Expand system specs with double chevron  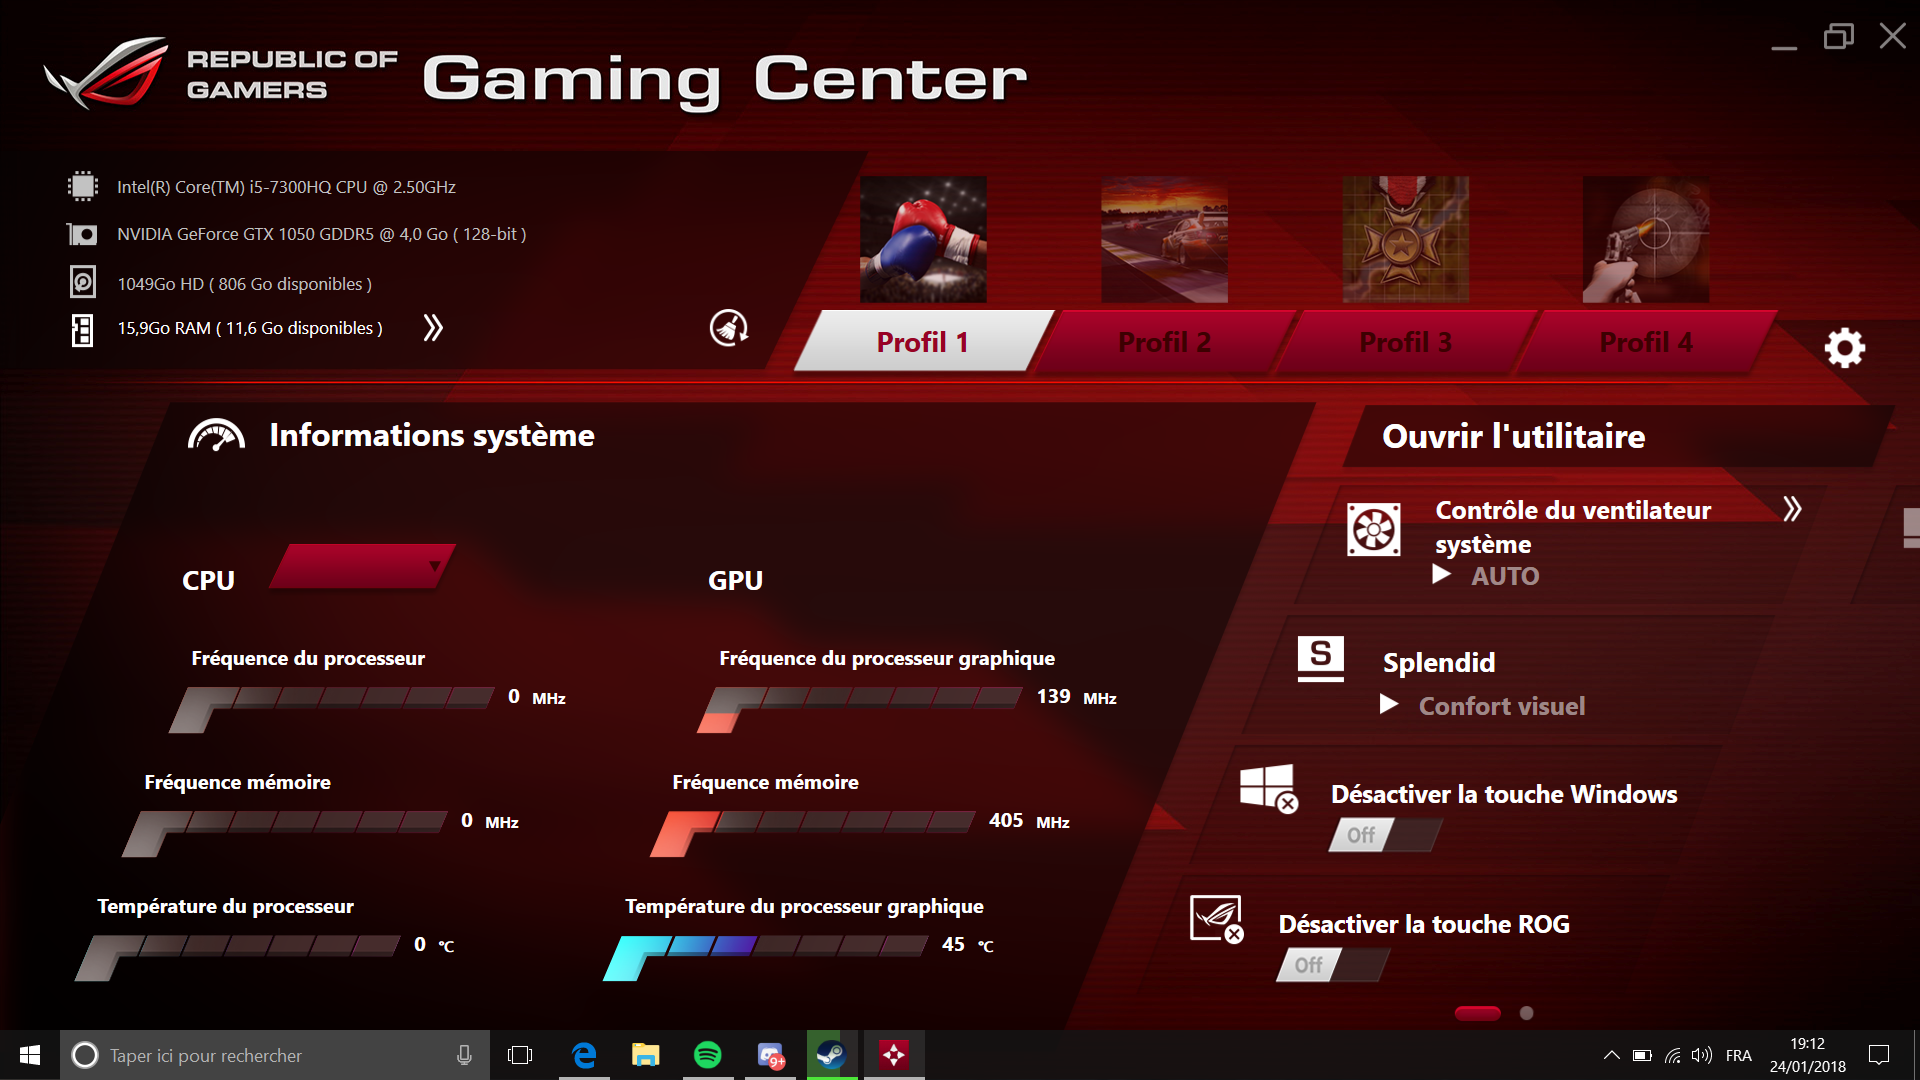433,328
